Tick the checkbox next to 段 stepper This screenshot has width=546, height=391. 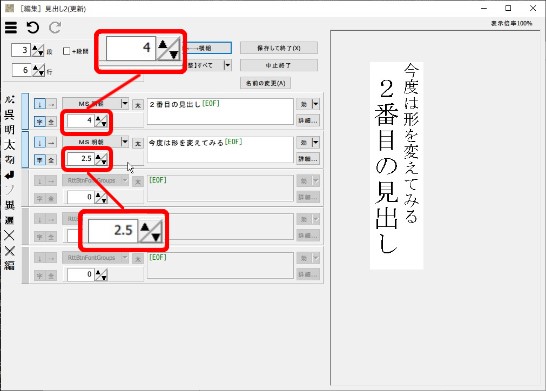(67, 51)
